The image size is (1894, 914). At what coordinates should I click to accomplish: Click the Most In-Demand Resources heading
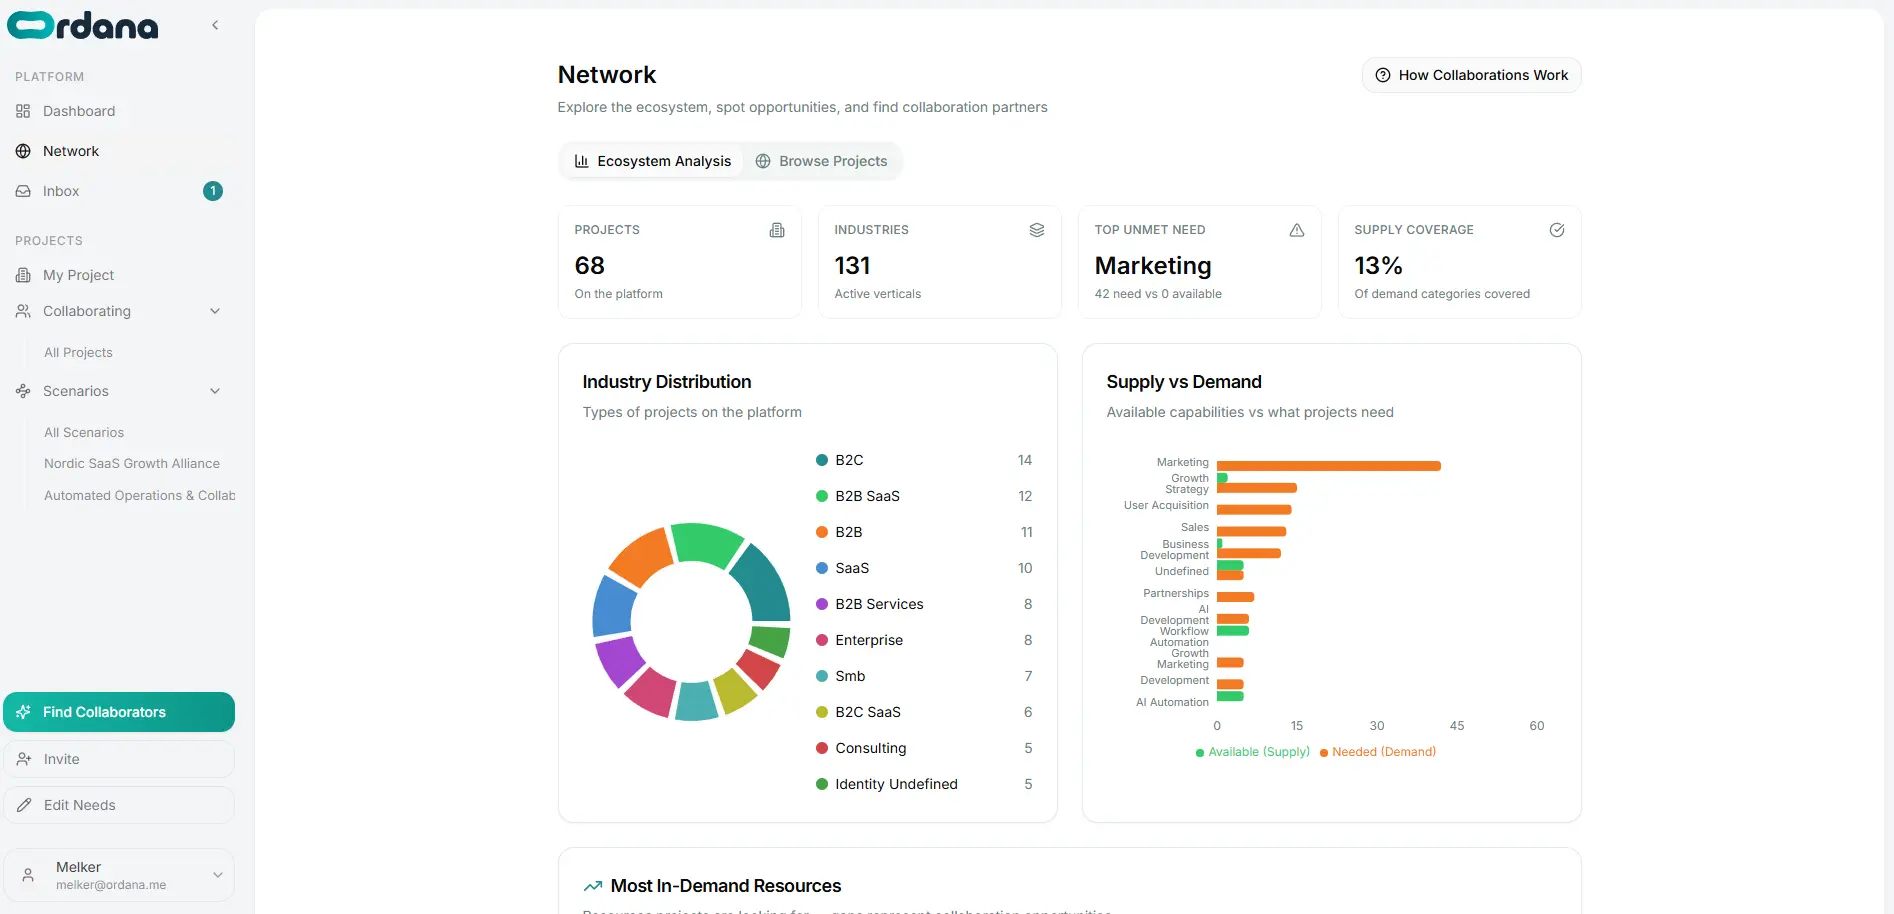click(726, 886)
